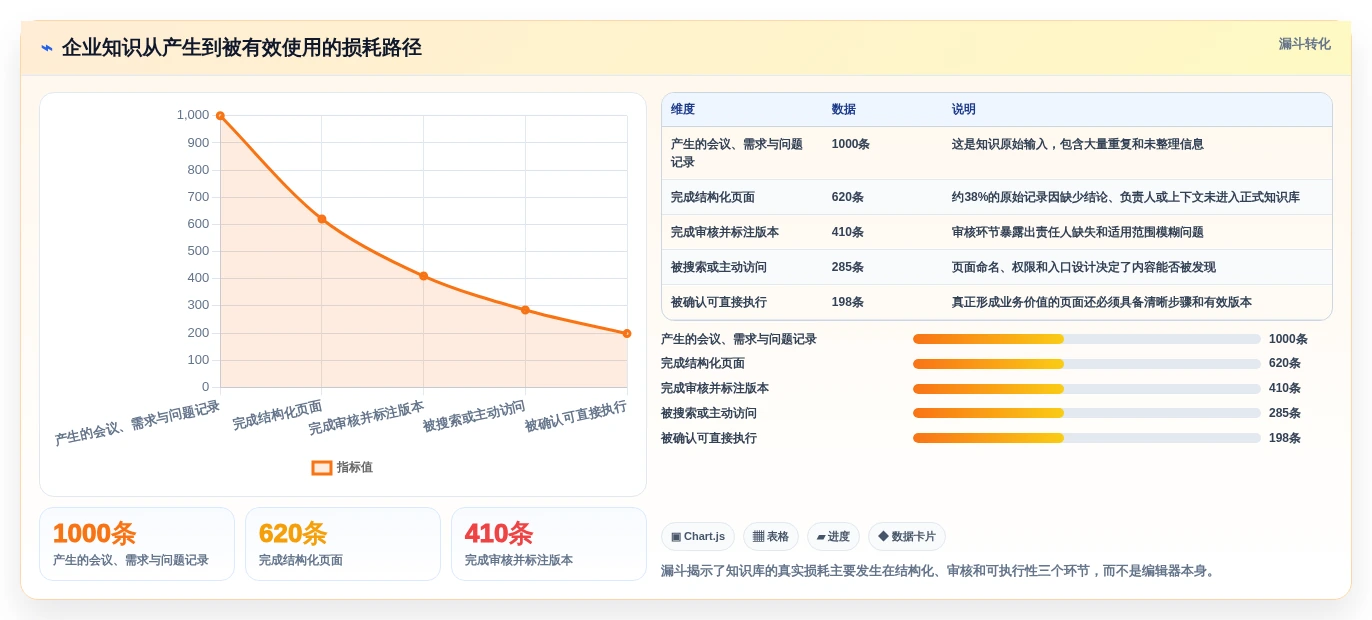
Task: Click chart axis label 被确认可直接执行
Action: [576, 416]
